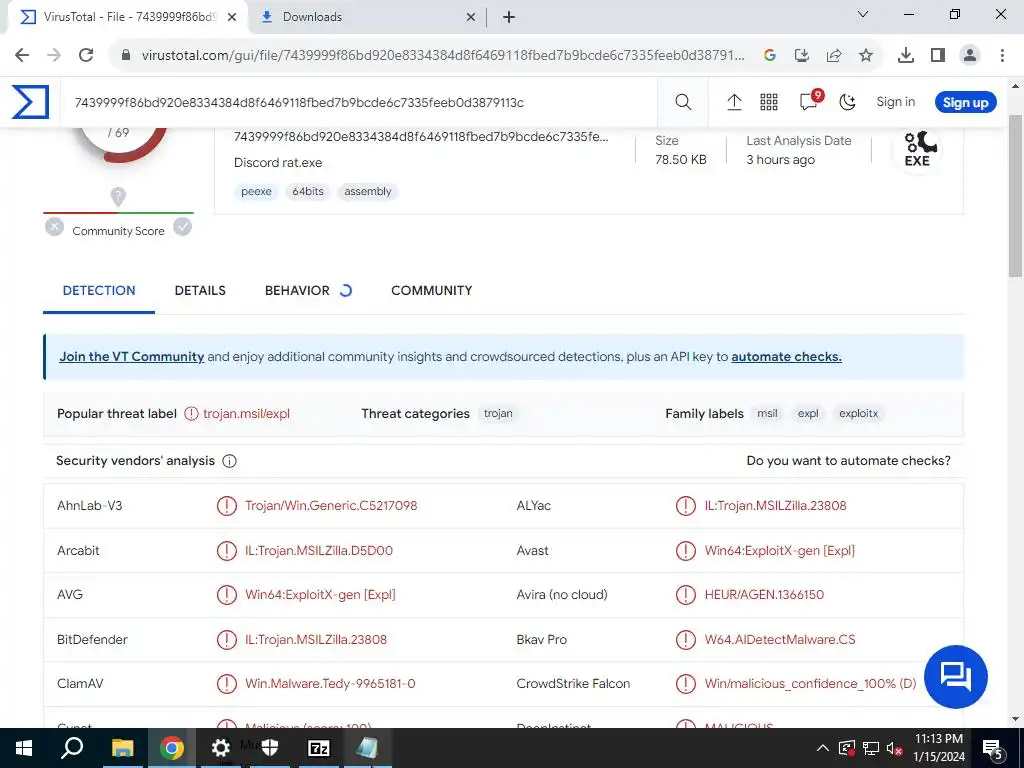Open 7-Zip from the taskbar
1024x768 pixels.
(319, 748)
